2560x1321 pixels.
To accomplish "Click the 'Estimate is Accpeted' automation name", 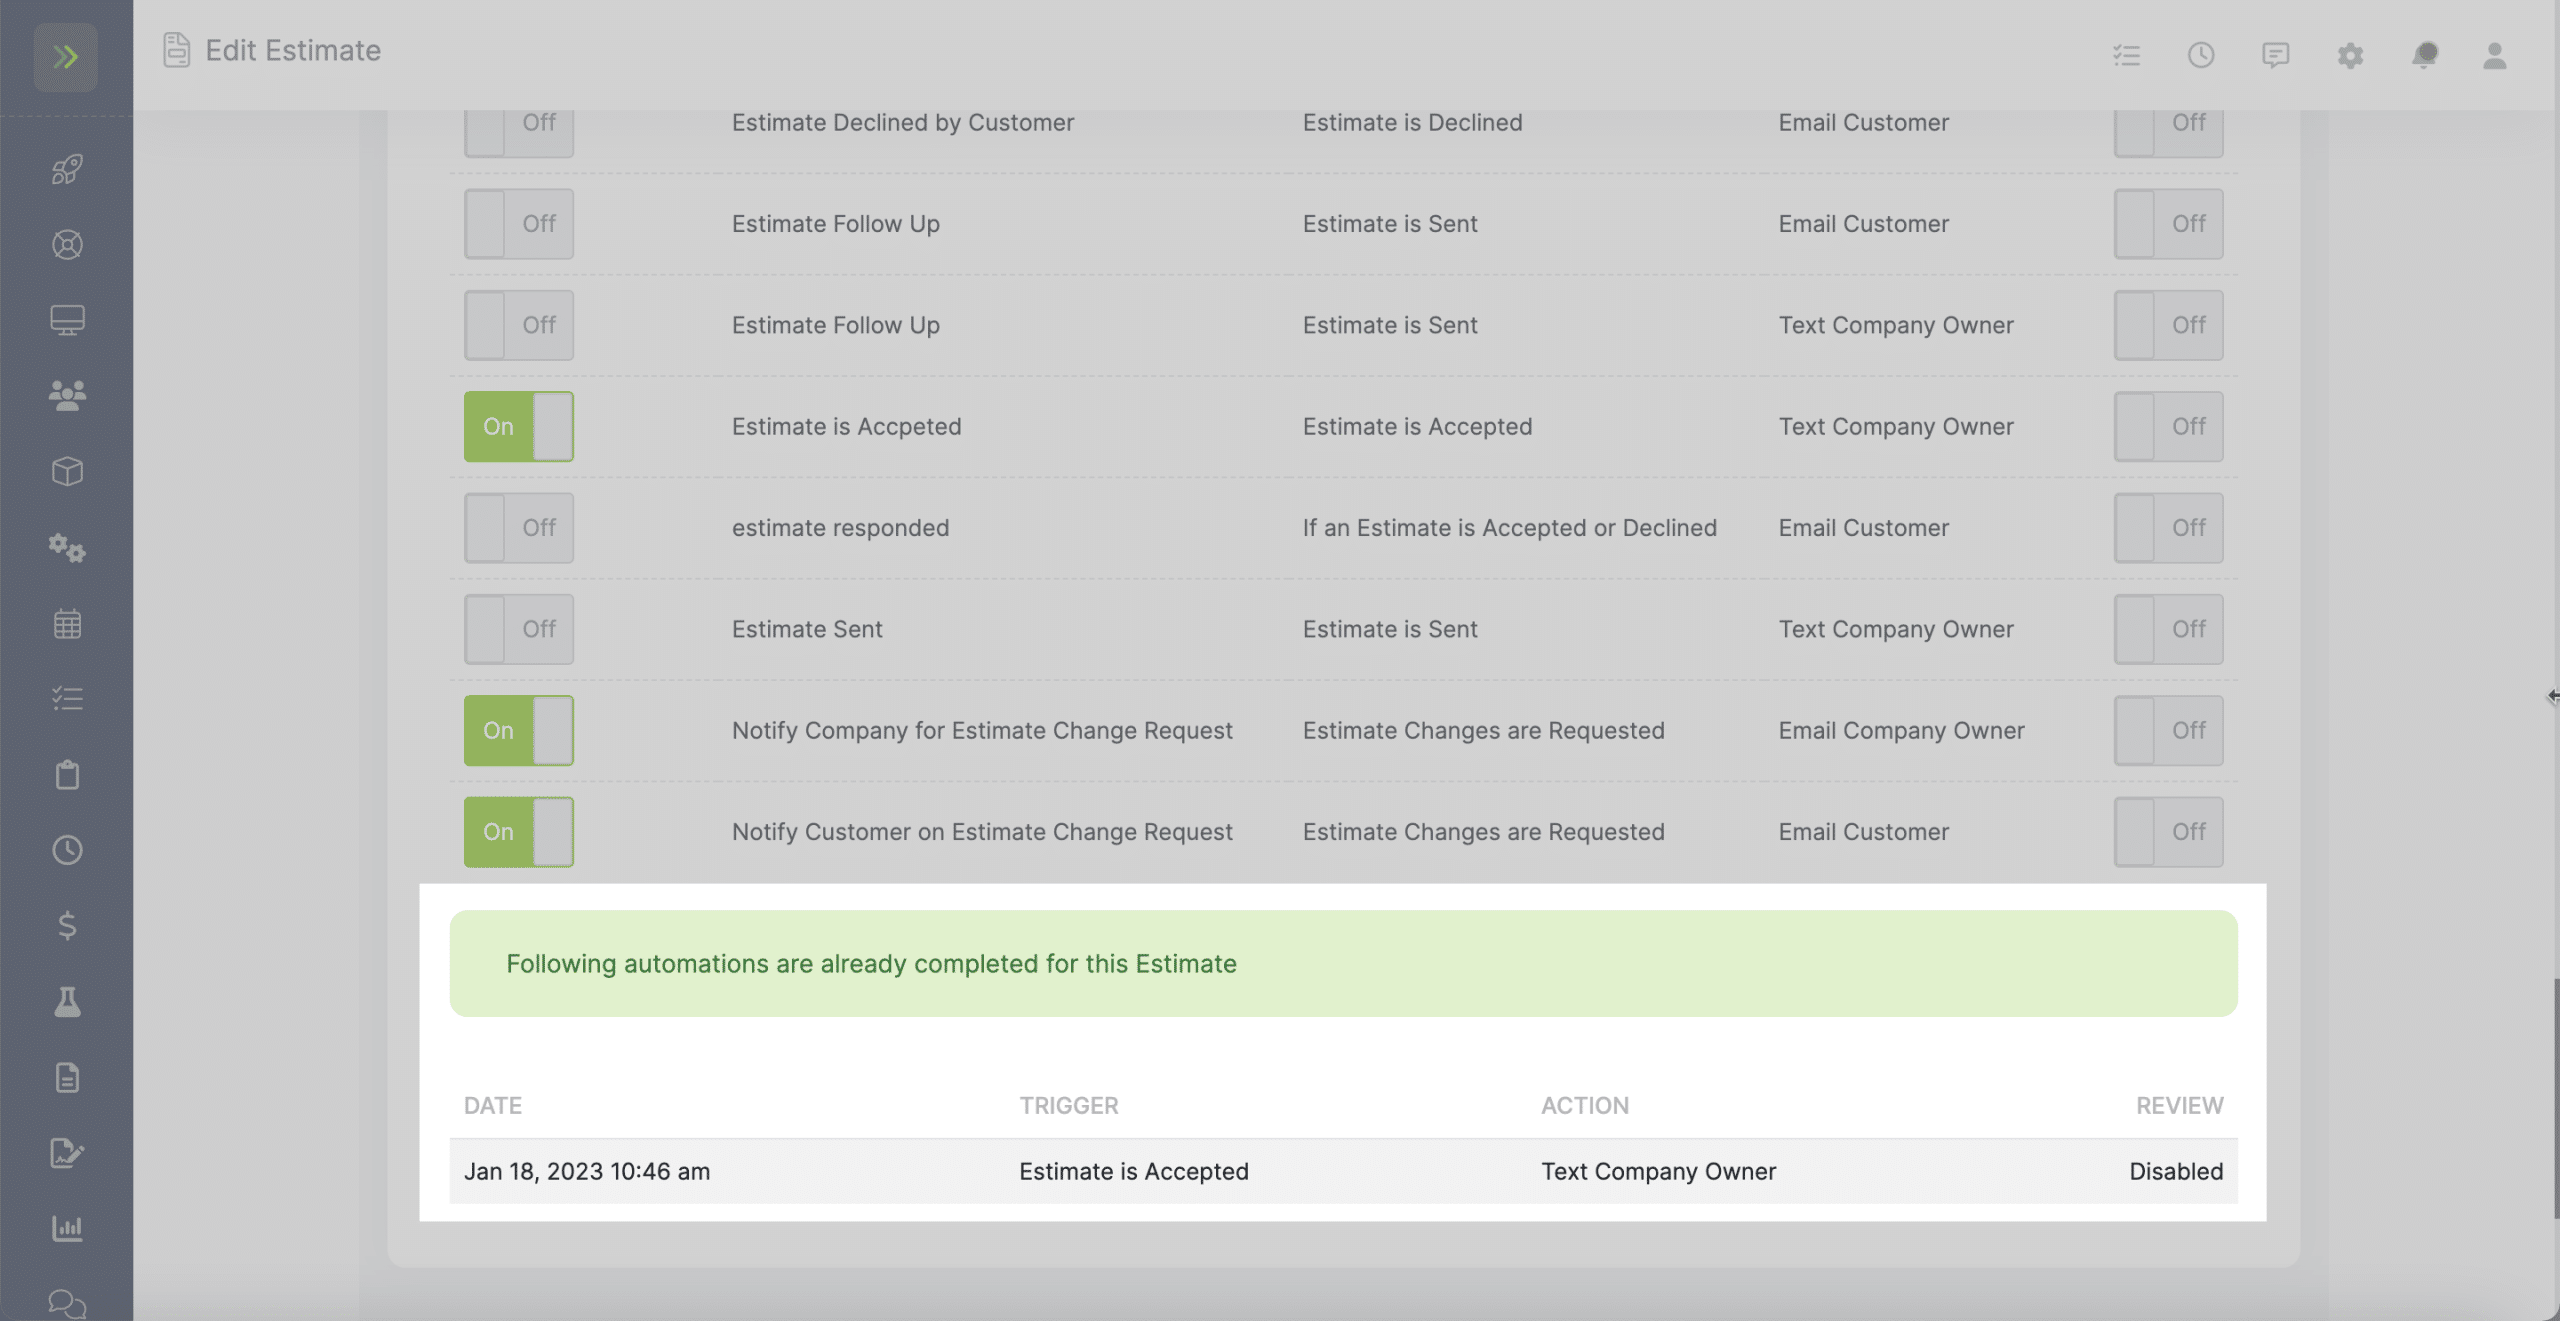I will [846, 427].
